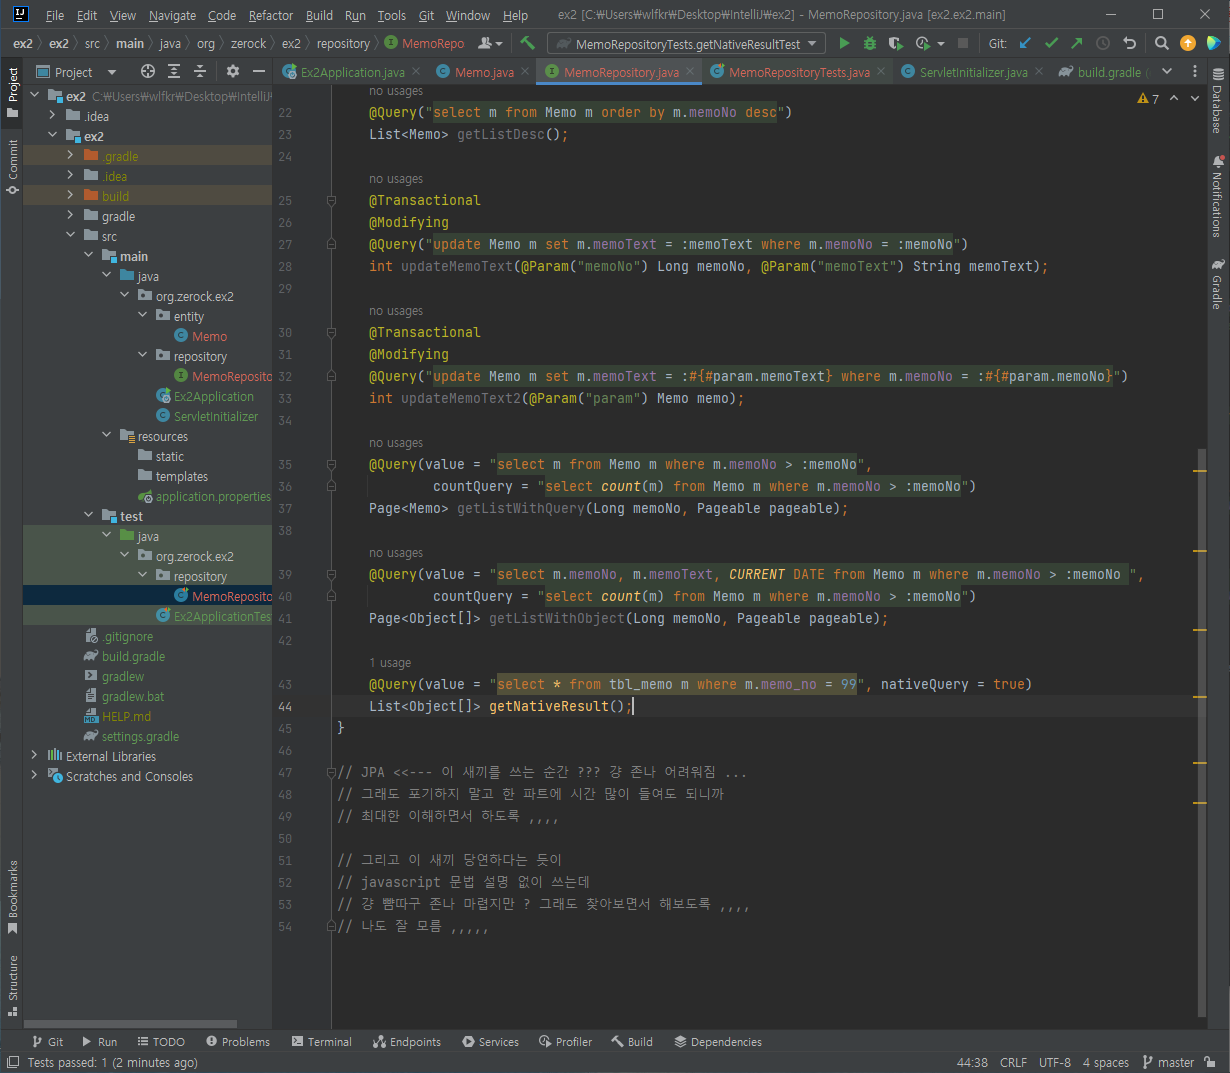Open the Endpoints tool window
The image size is (1230, 1073).
(406, 1041)
